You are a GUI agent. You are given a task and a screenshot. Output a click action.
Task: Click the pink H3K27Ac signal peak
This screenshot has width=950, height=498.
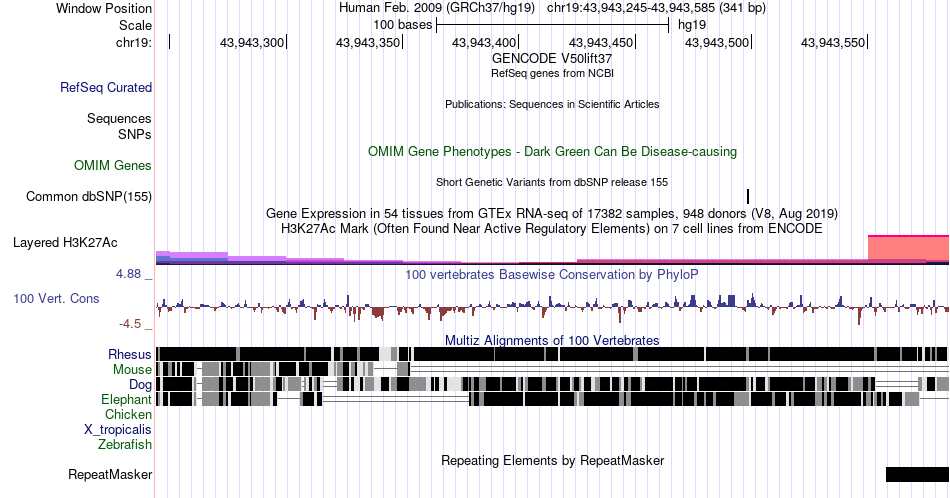coord(908,248)
